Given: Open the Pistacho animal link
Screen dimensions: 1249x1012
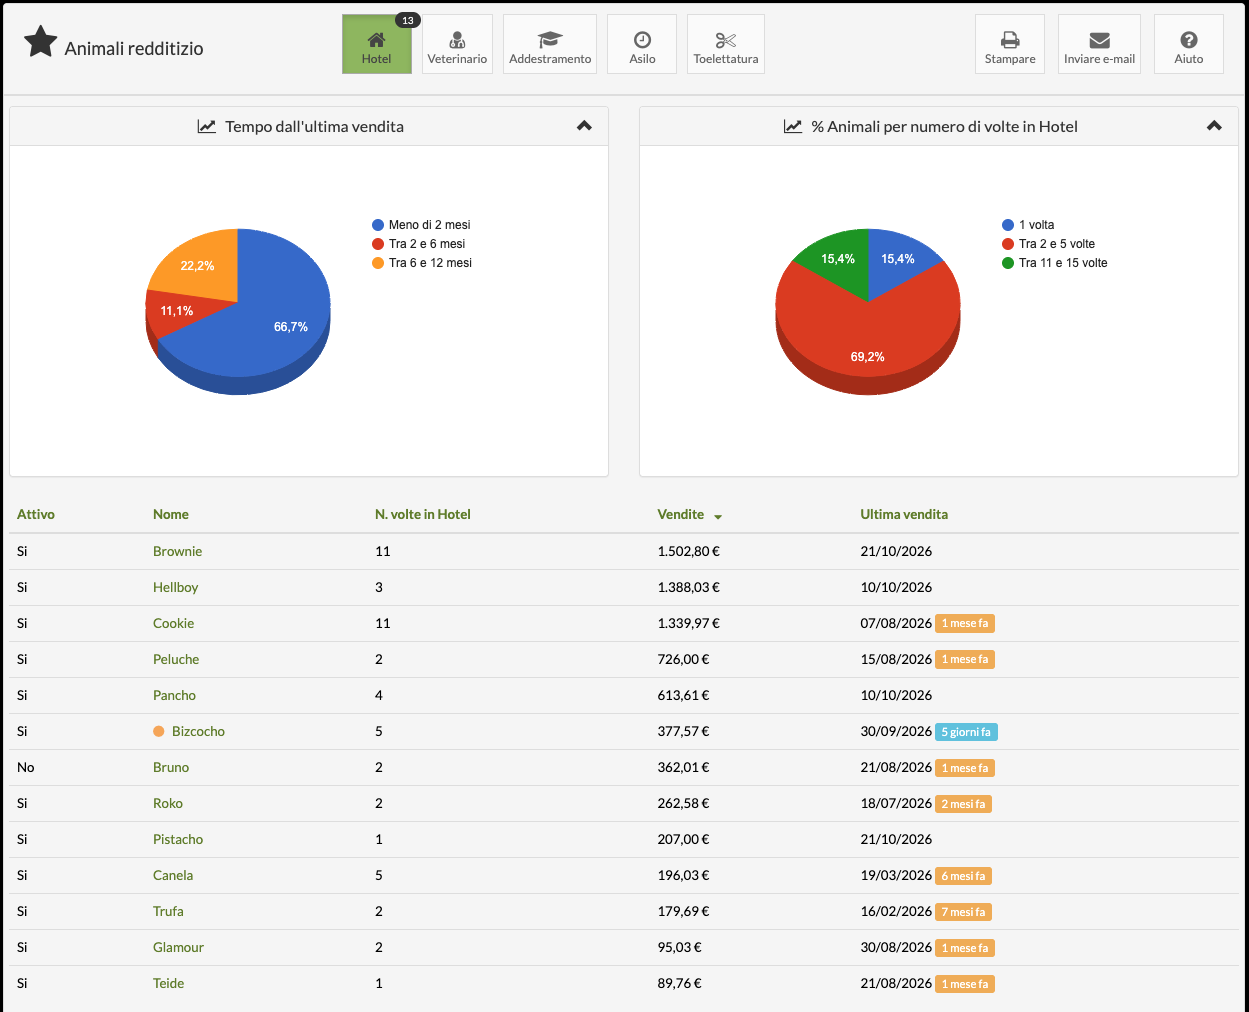Looking at the screenshot, I should click(178, 839).
